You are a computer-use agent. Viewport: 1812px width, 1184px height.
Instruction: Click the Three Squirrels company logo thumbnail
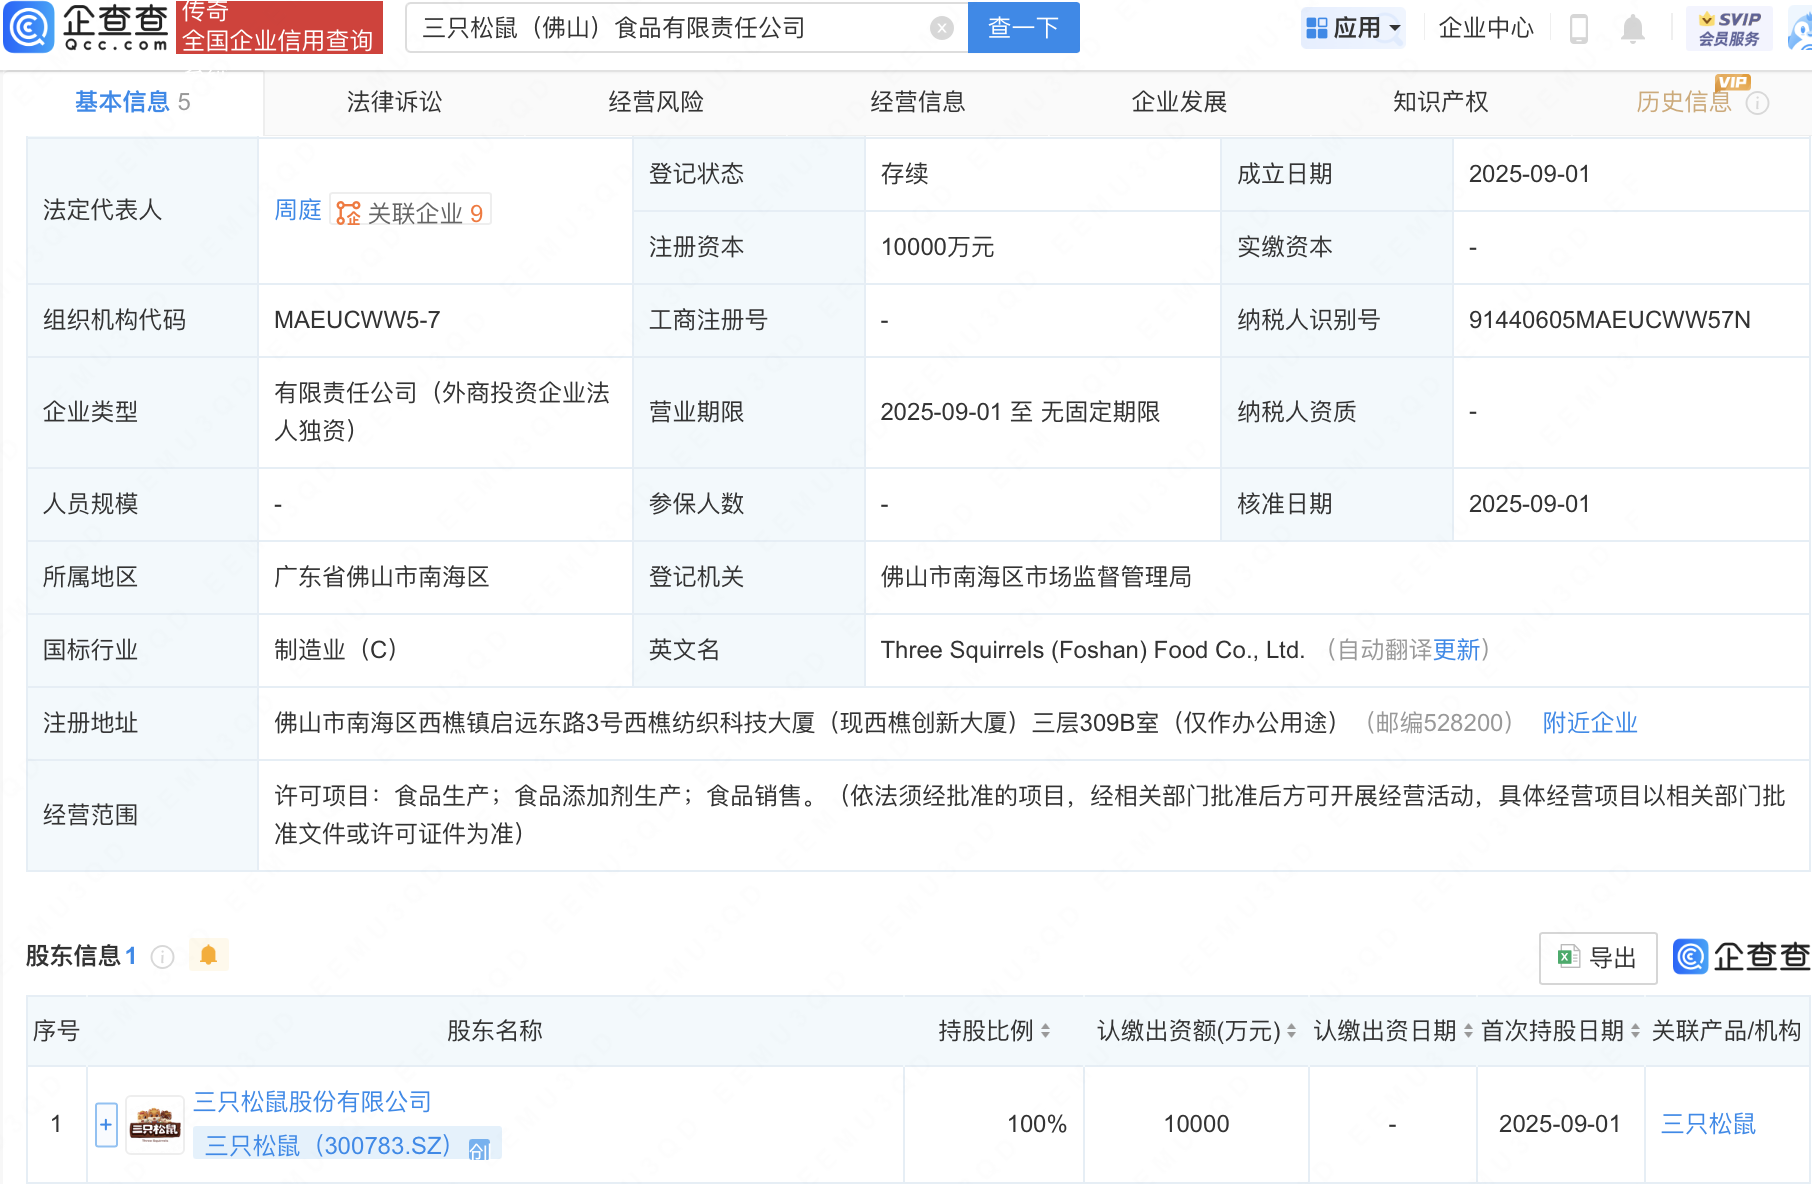pyautogui.click(x=155, y=1125)
